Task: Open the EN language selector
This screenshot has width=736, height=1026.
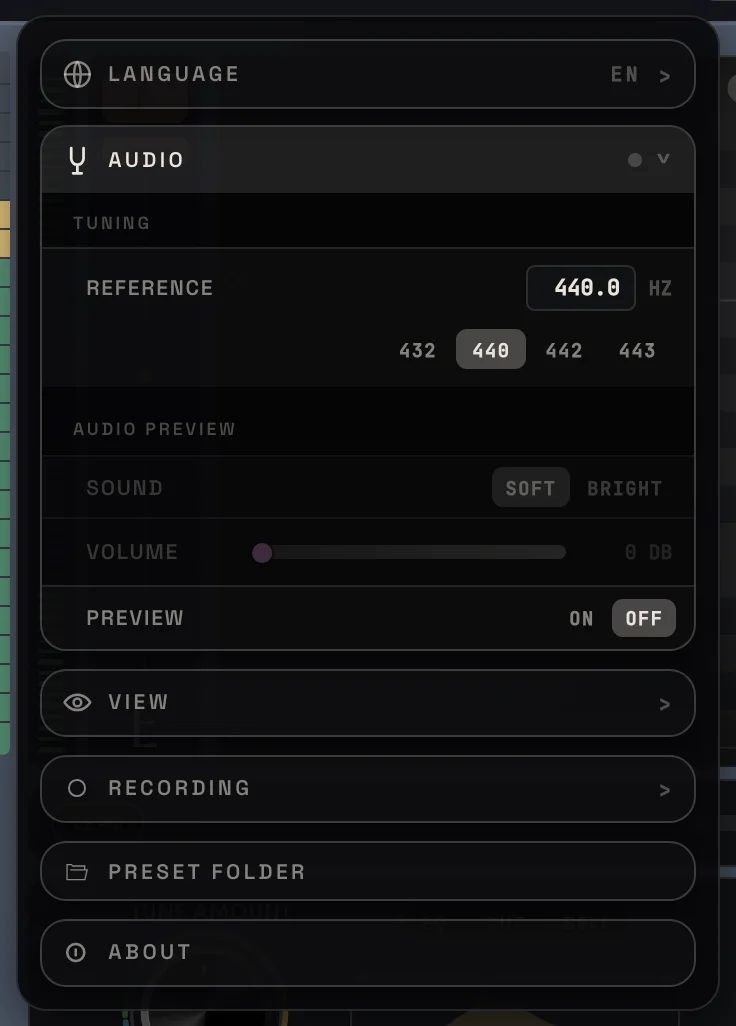Action: pos(625,75)
